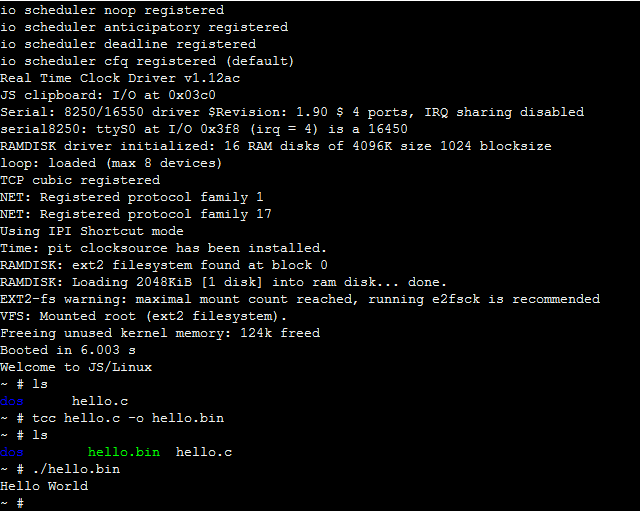Click the VFS: Mounted root line
Image resolution: width=643 pixels, height=512 pixels.
pos(144,316)
